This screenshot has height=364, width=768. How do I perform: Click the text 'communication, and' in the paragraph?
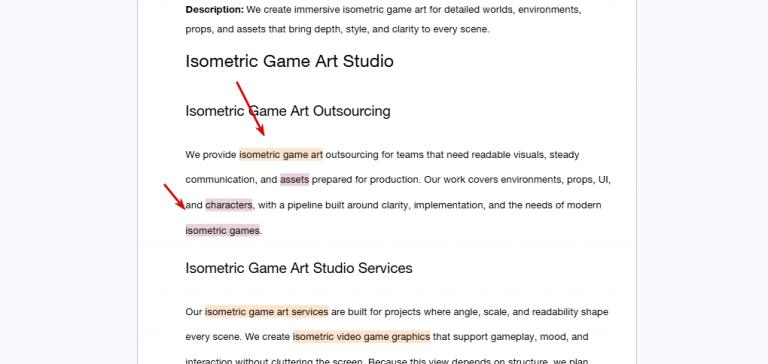point(232,180)
